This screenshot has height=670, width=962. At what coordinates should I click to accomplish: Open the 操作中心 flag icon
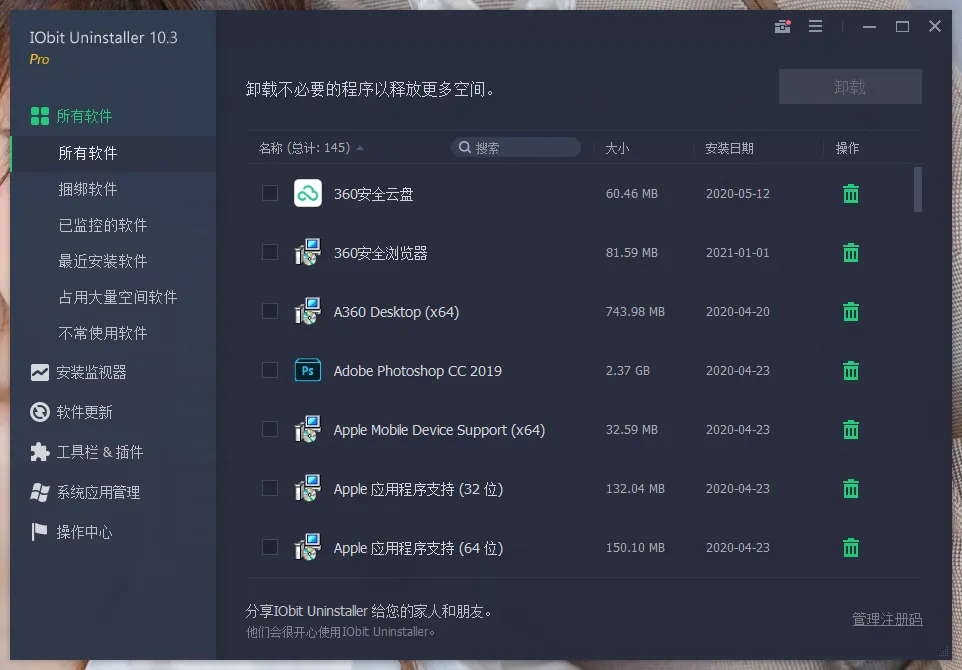[39, 532]
